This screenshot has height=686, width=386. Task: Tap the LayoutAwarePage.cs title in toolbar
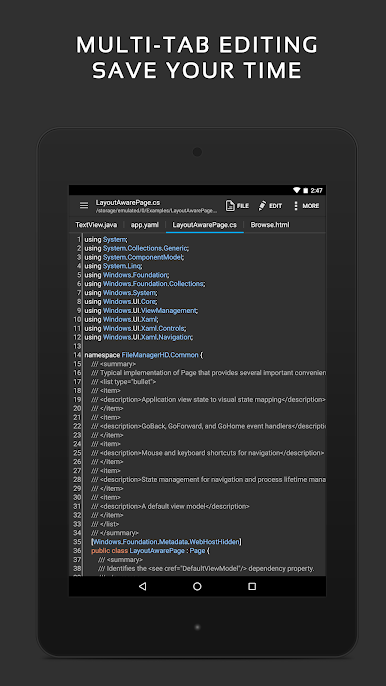tap(128, 203)
